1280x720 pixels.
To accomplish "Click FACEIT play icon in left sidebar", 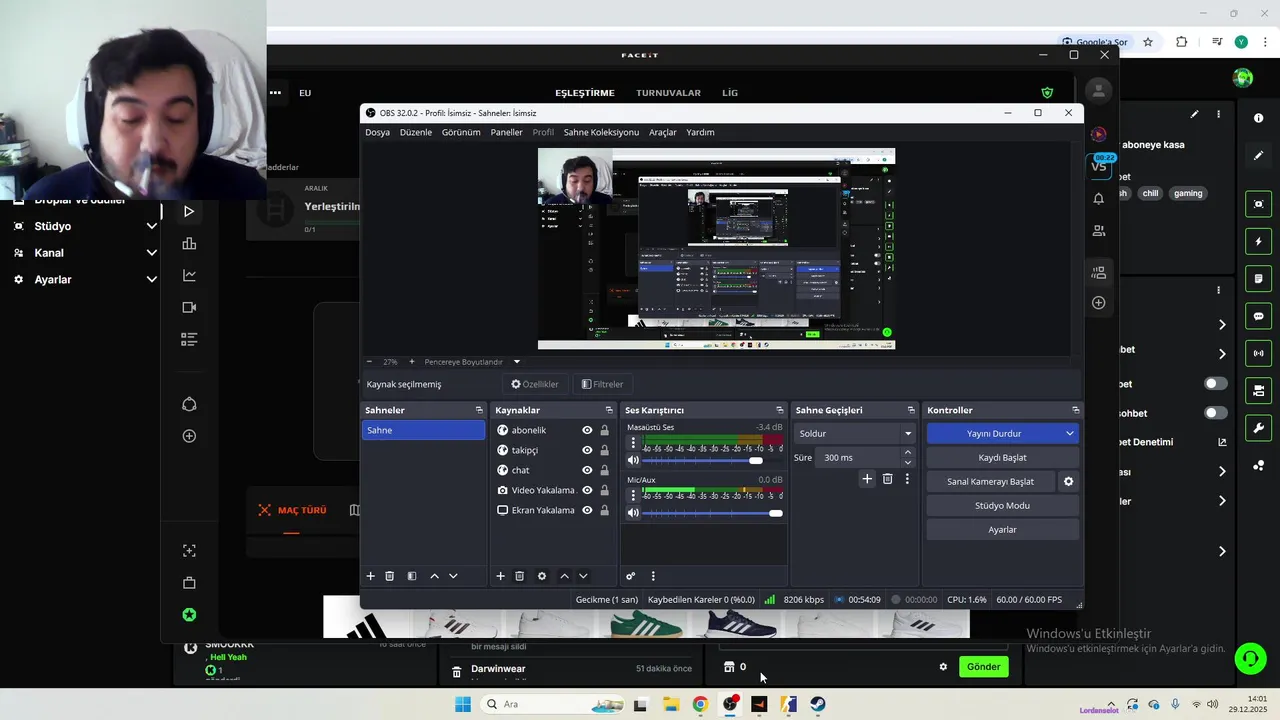I will 189,211.
